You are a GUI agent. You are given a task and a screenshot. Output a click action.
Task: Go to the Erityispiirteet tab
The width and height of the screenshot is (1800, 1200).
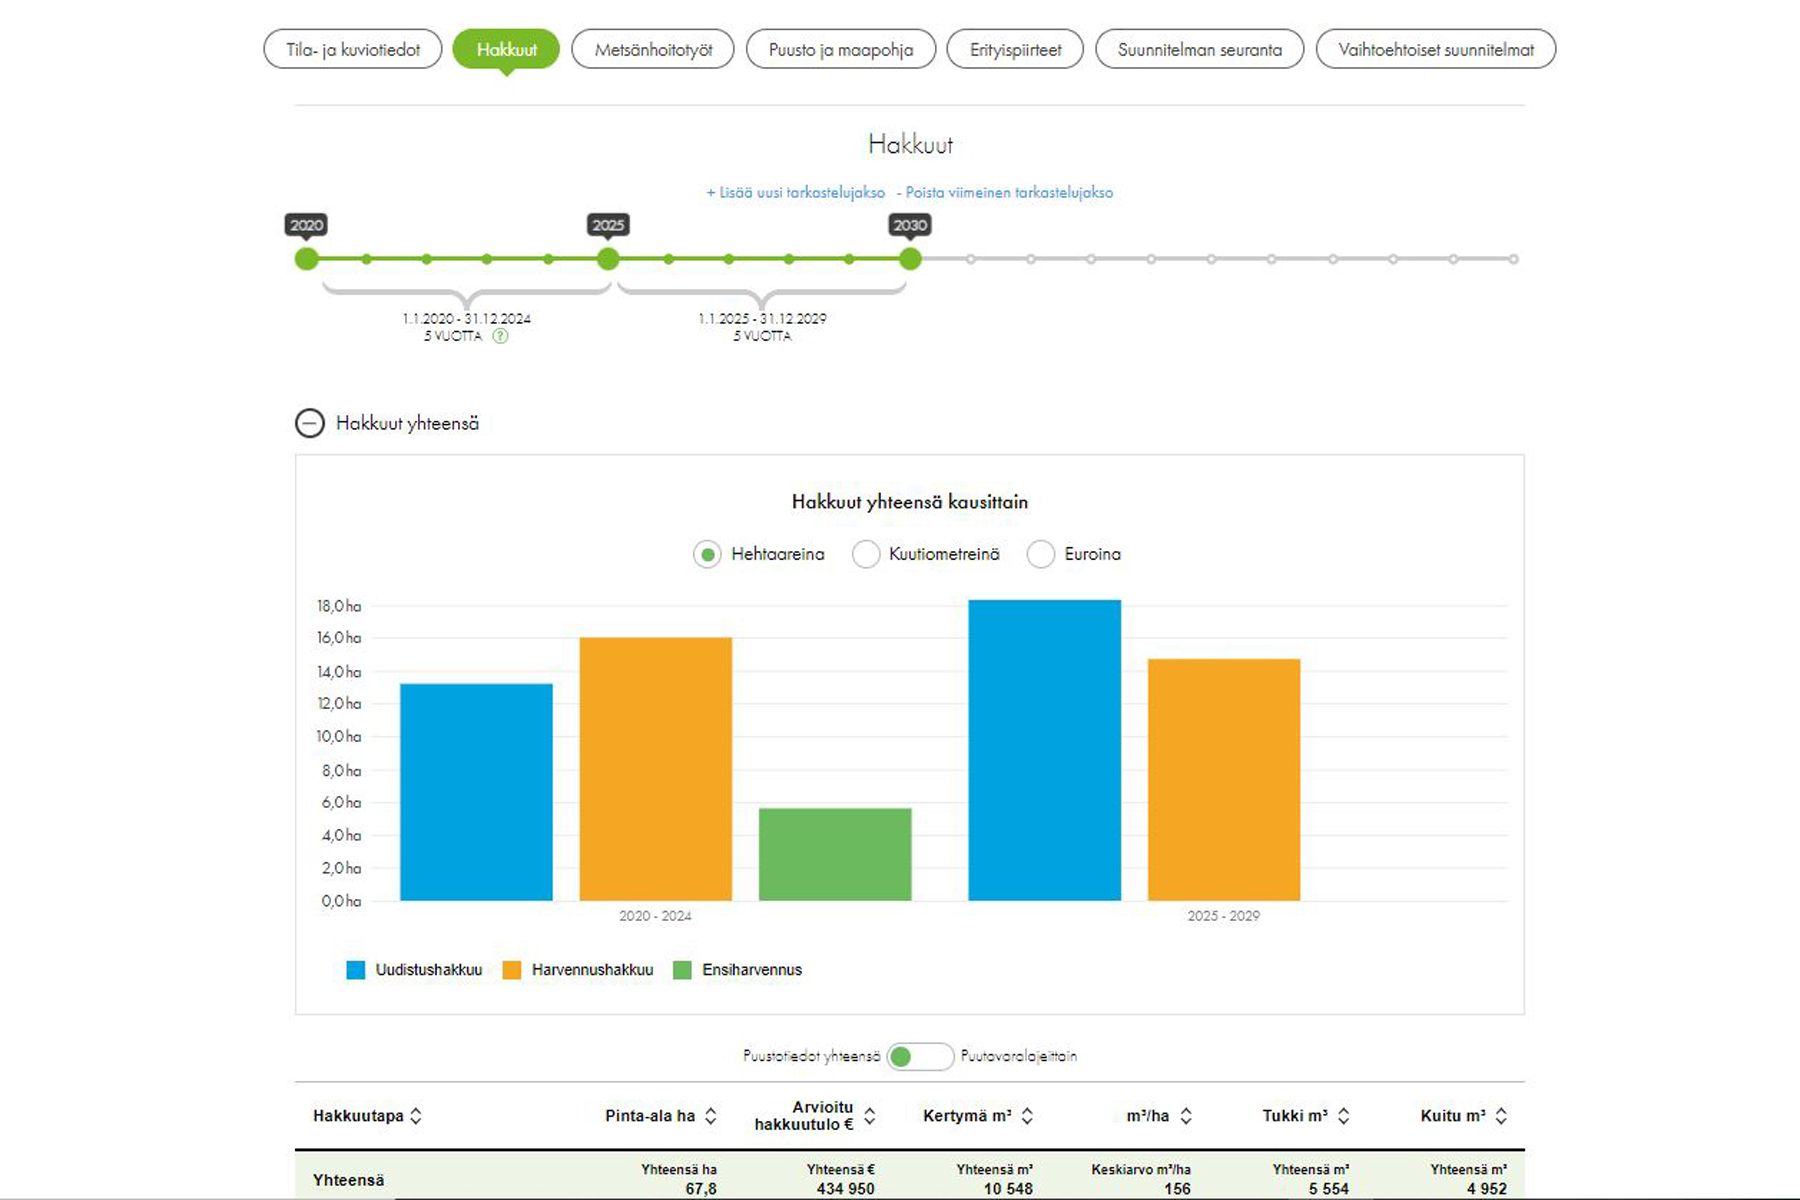click(x=1015, y=49)
